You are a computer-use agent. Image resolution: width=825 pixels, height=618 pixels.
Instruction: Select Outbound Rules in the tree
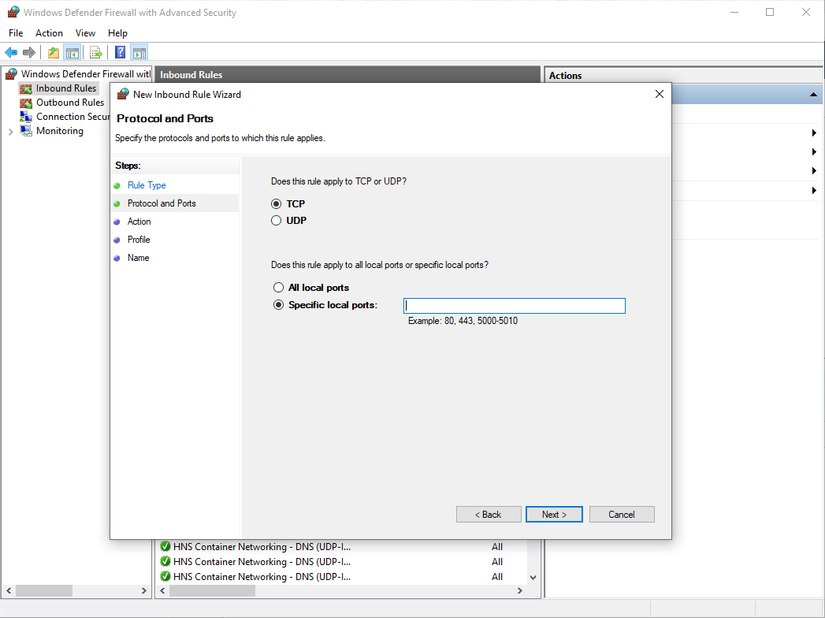[x=70, y=103]
